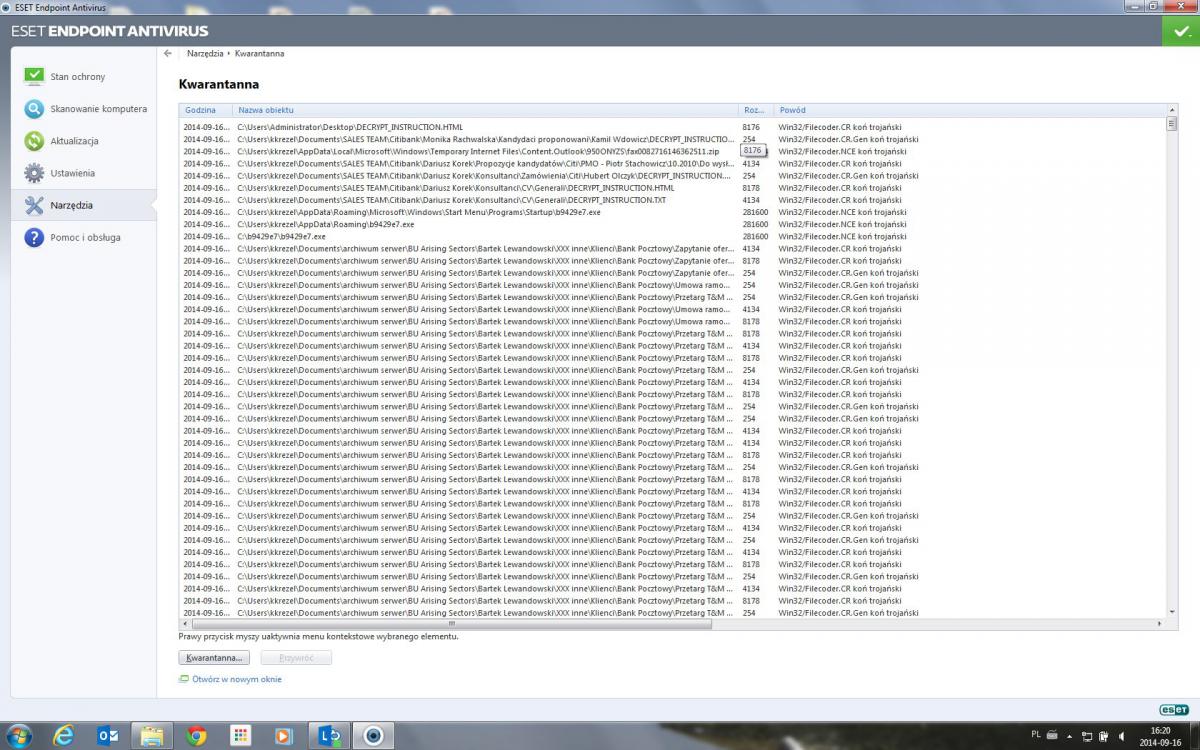Select row Administrator\Desktop\DECRYPT_INSTRUCTION.HTML
Image resolution: width=1200 pixels, height=750 pixels.
pos(673,127)
